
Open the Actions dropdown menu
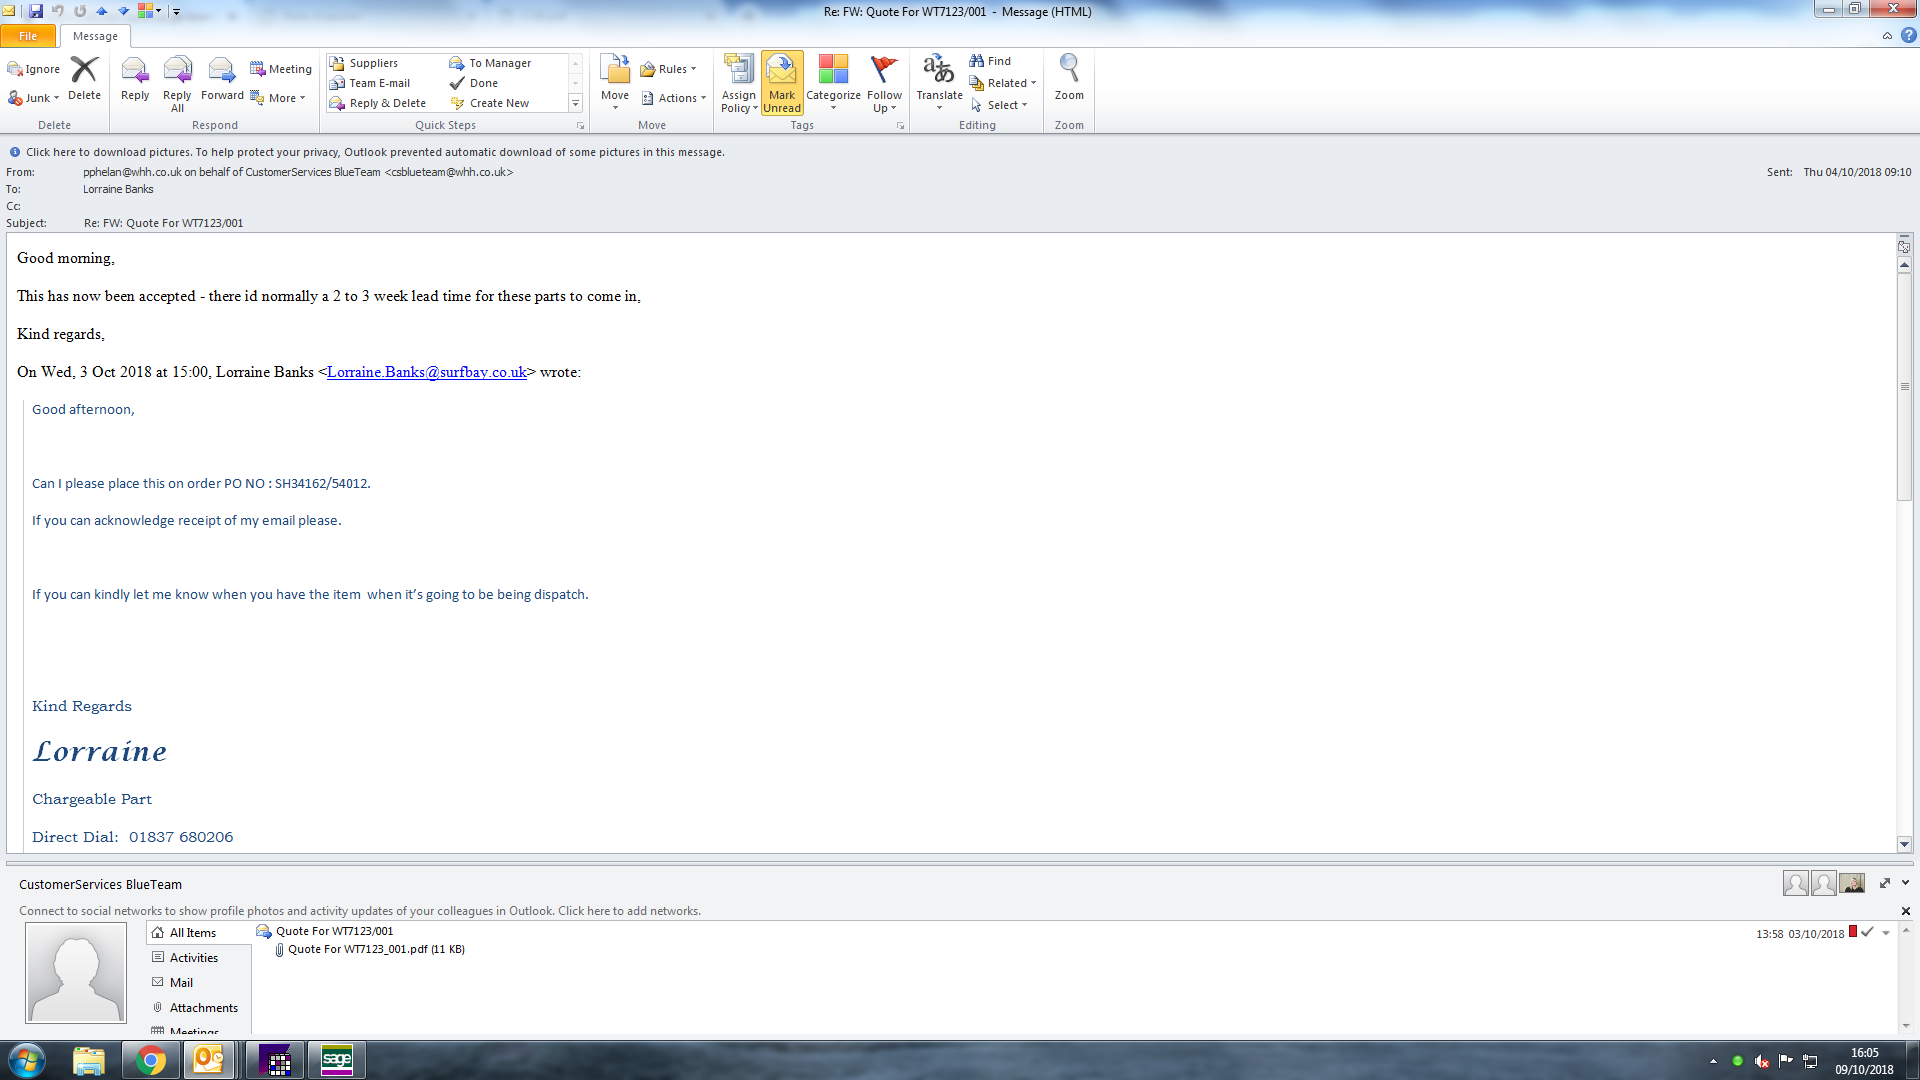click(676, 98)
